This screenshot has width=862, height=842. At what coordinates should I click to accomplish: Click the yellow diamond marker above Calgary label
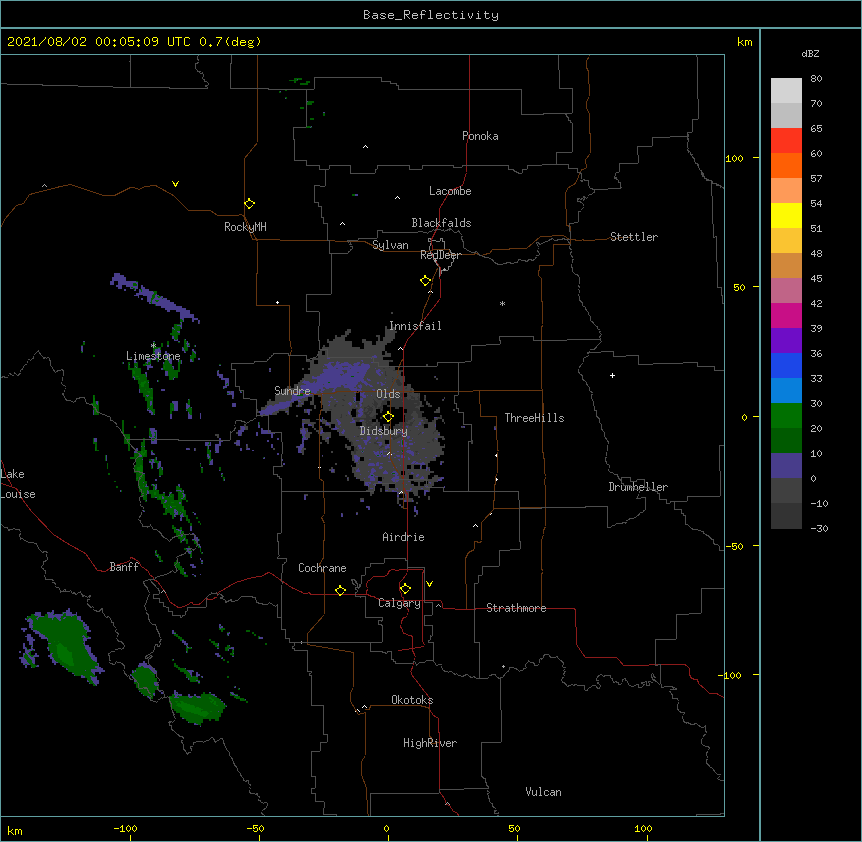[x=405, y=589]
